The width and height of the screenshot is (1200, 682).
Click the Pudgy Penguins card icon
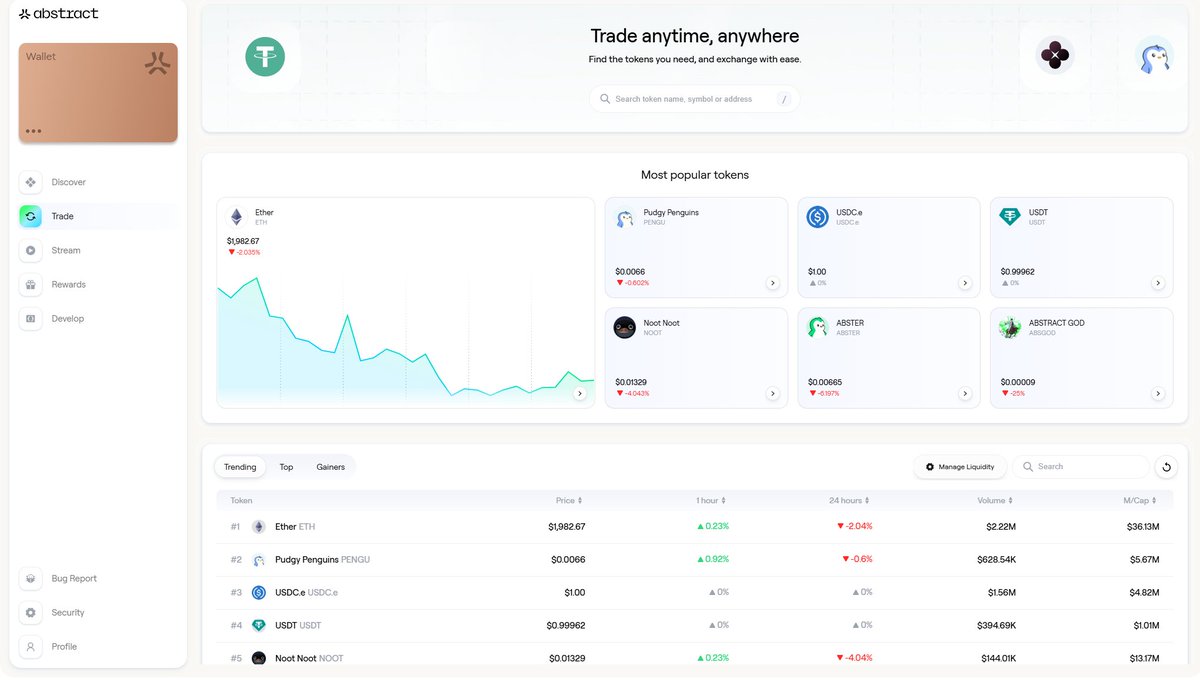click(625, 217)
